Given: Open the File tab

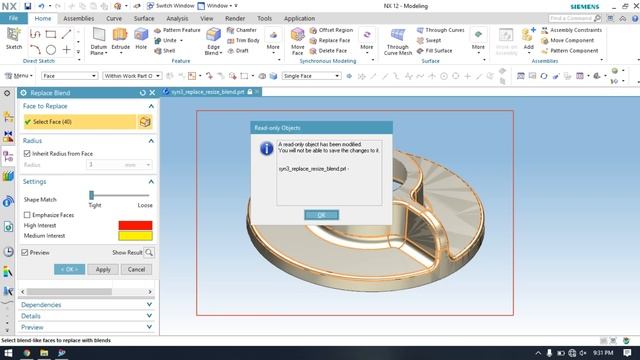Looking at the screenshot, I should [x=13, y=18].
